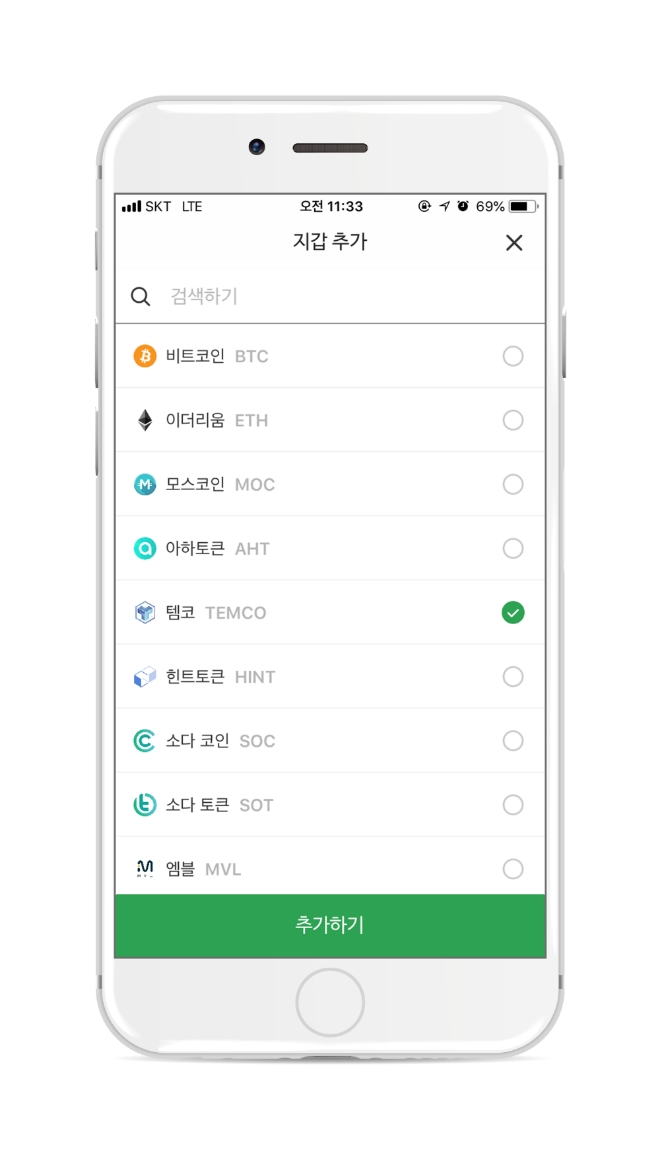Screen dimensions: 660x1157
Task: Select the HINT token radio button
Action: [513, 676]
